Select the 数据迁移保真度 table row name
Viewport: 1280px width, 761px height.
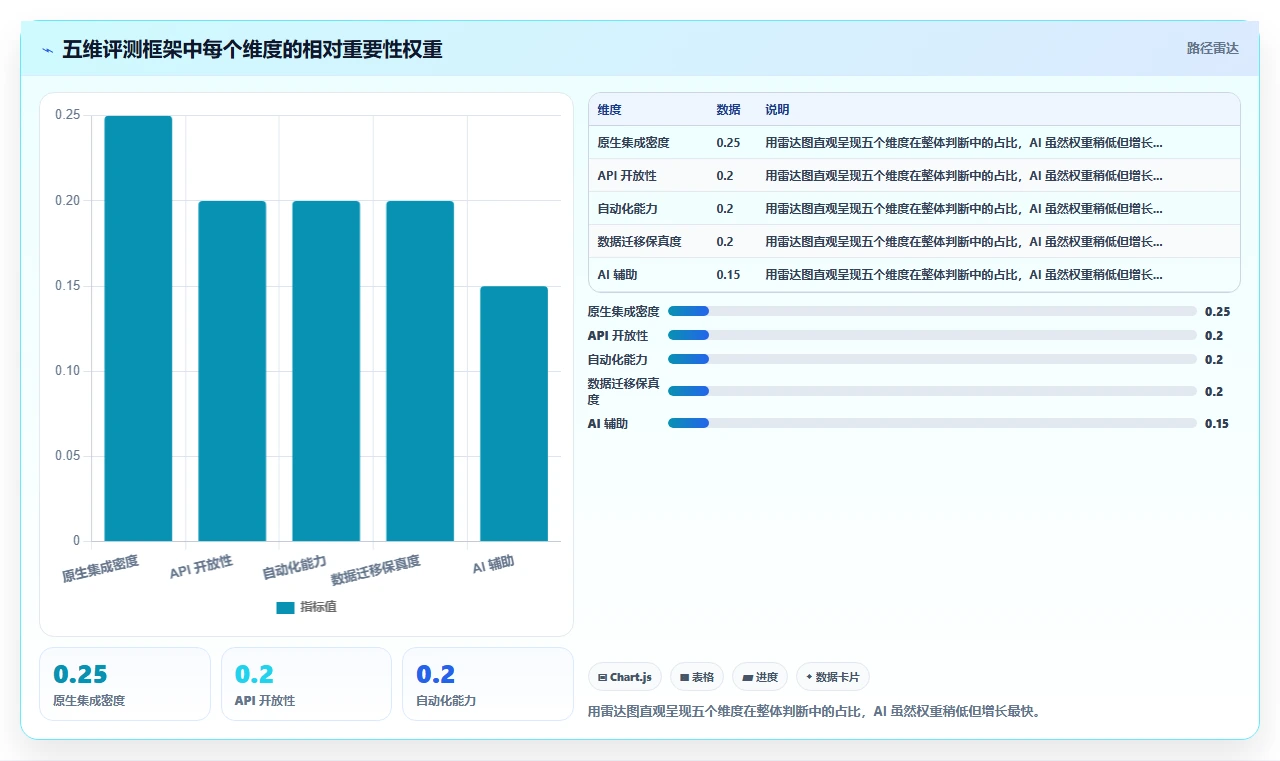(640, 241)
